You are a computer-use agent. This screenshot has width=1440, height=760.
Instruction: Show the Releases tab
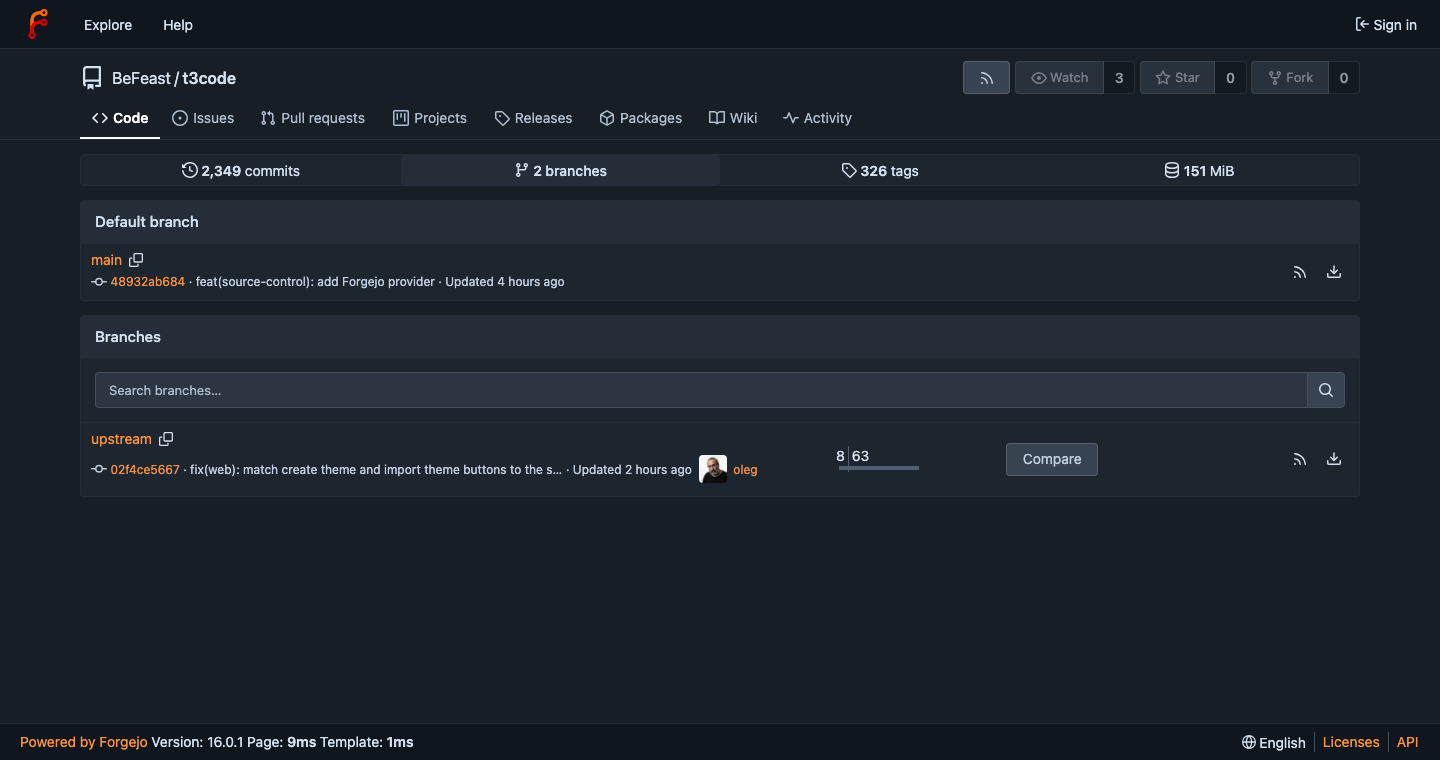[533, 118]
